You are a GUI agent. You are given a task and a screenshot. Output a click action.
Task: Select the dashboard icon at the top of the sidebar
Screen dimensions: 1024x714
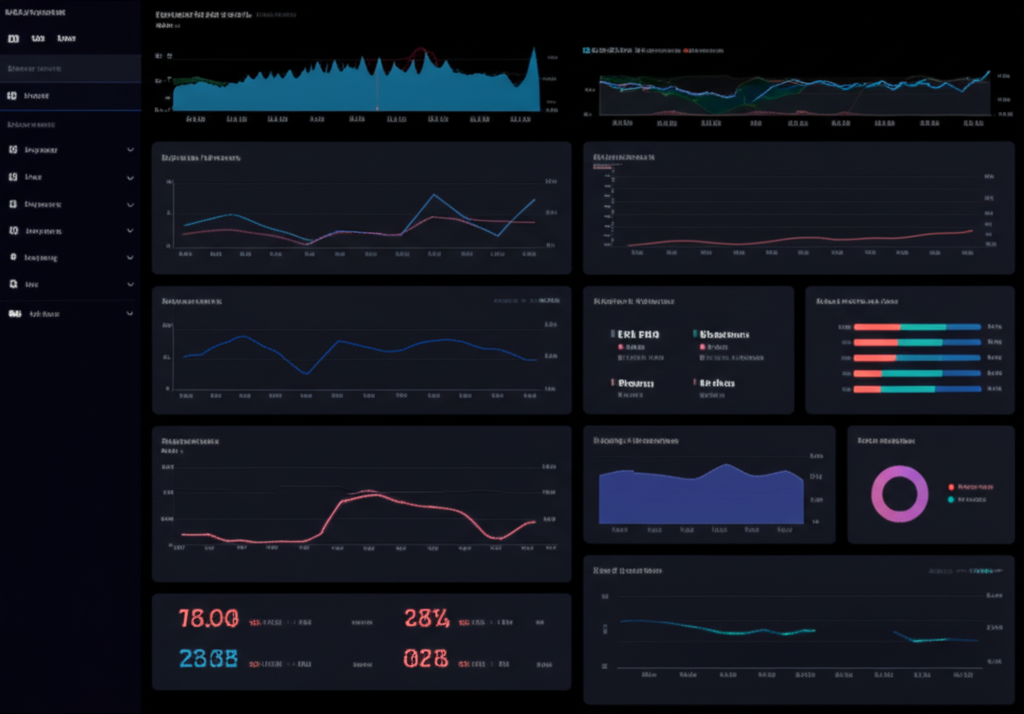coord(12,38)
